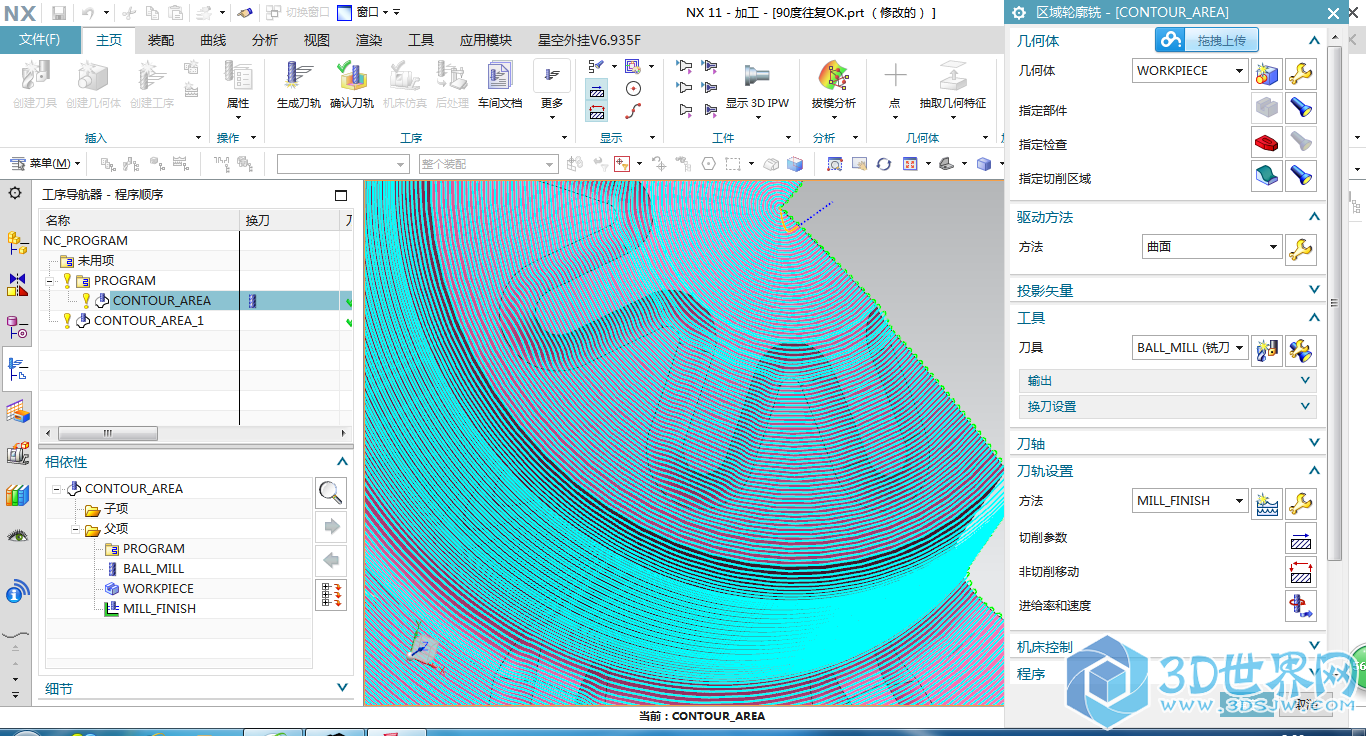The height and width of the screenshot is (736, 1366).
Task: Open the blue info icon in the resource bar
Action: tap(15, 594)
